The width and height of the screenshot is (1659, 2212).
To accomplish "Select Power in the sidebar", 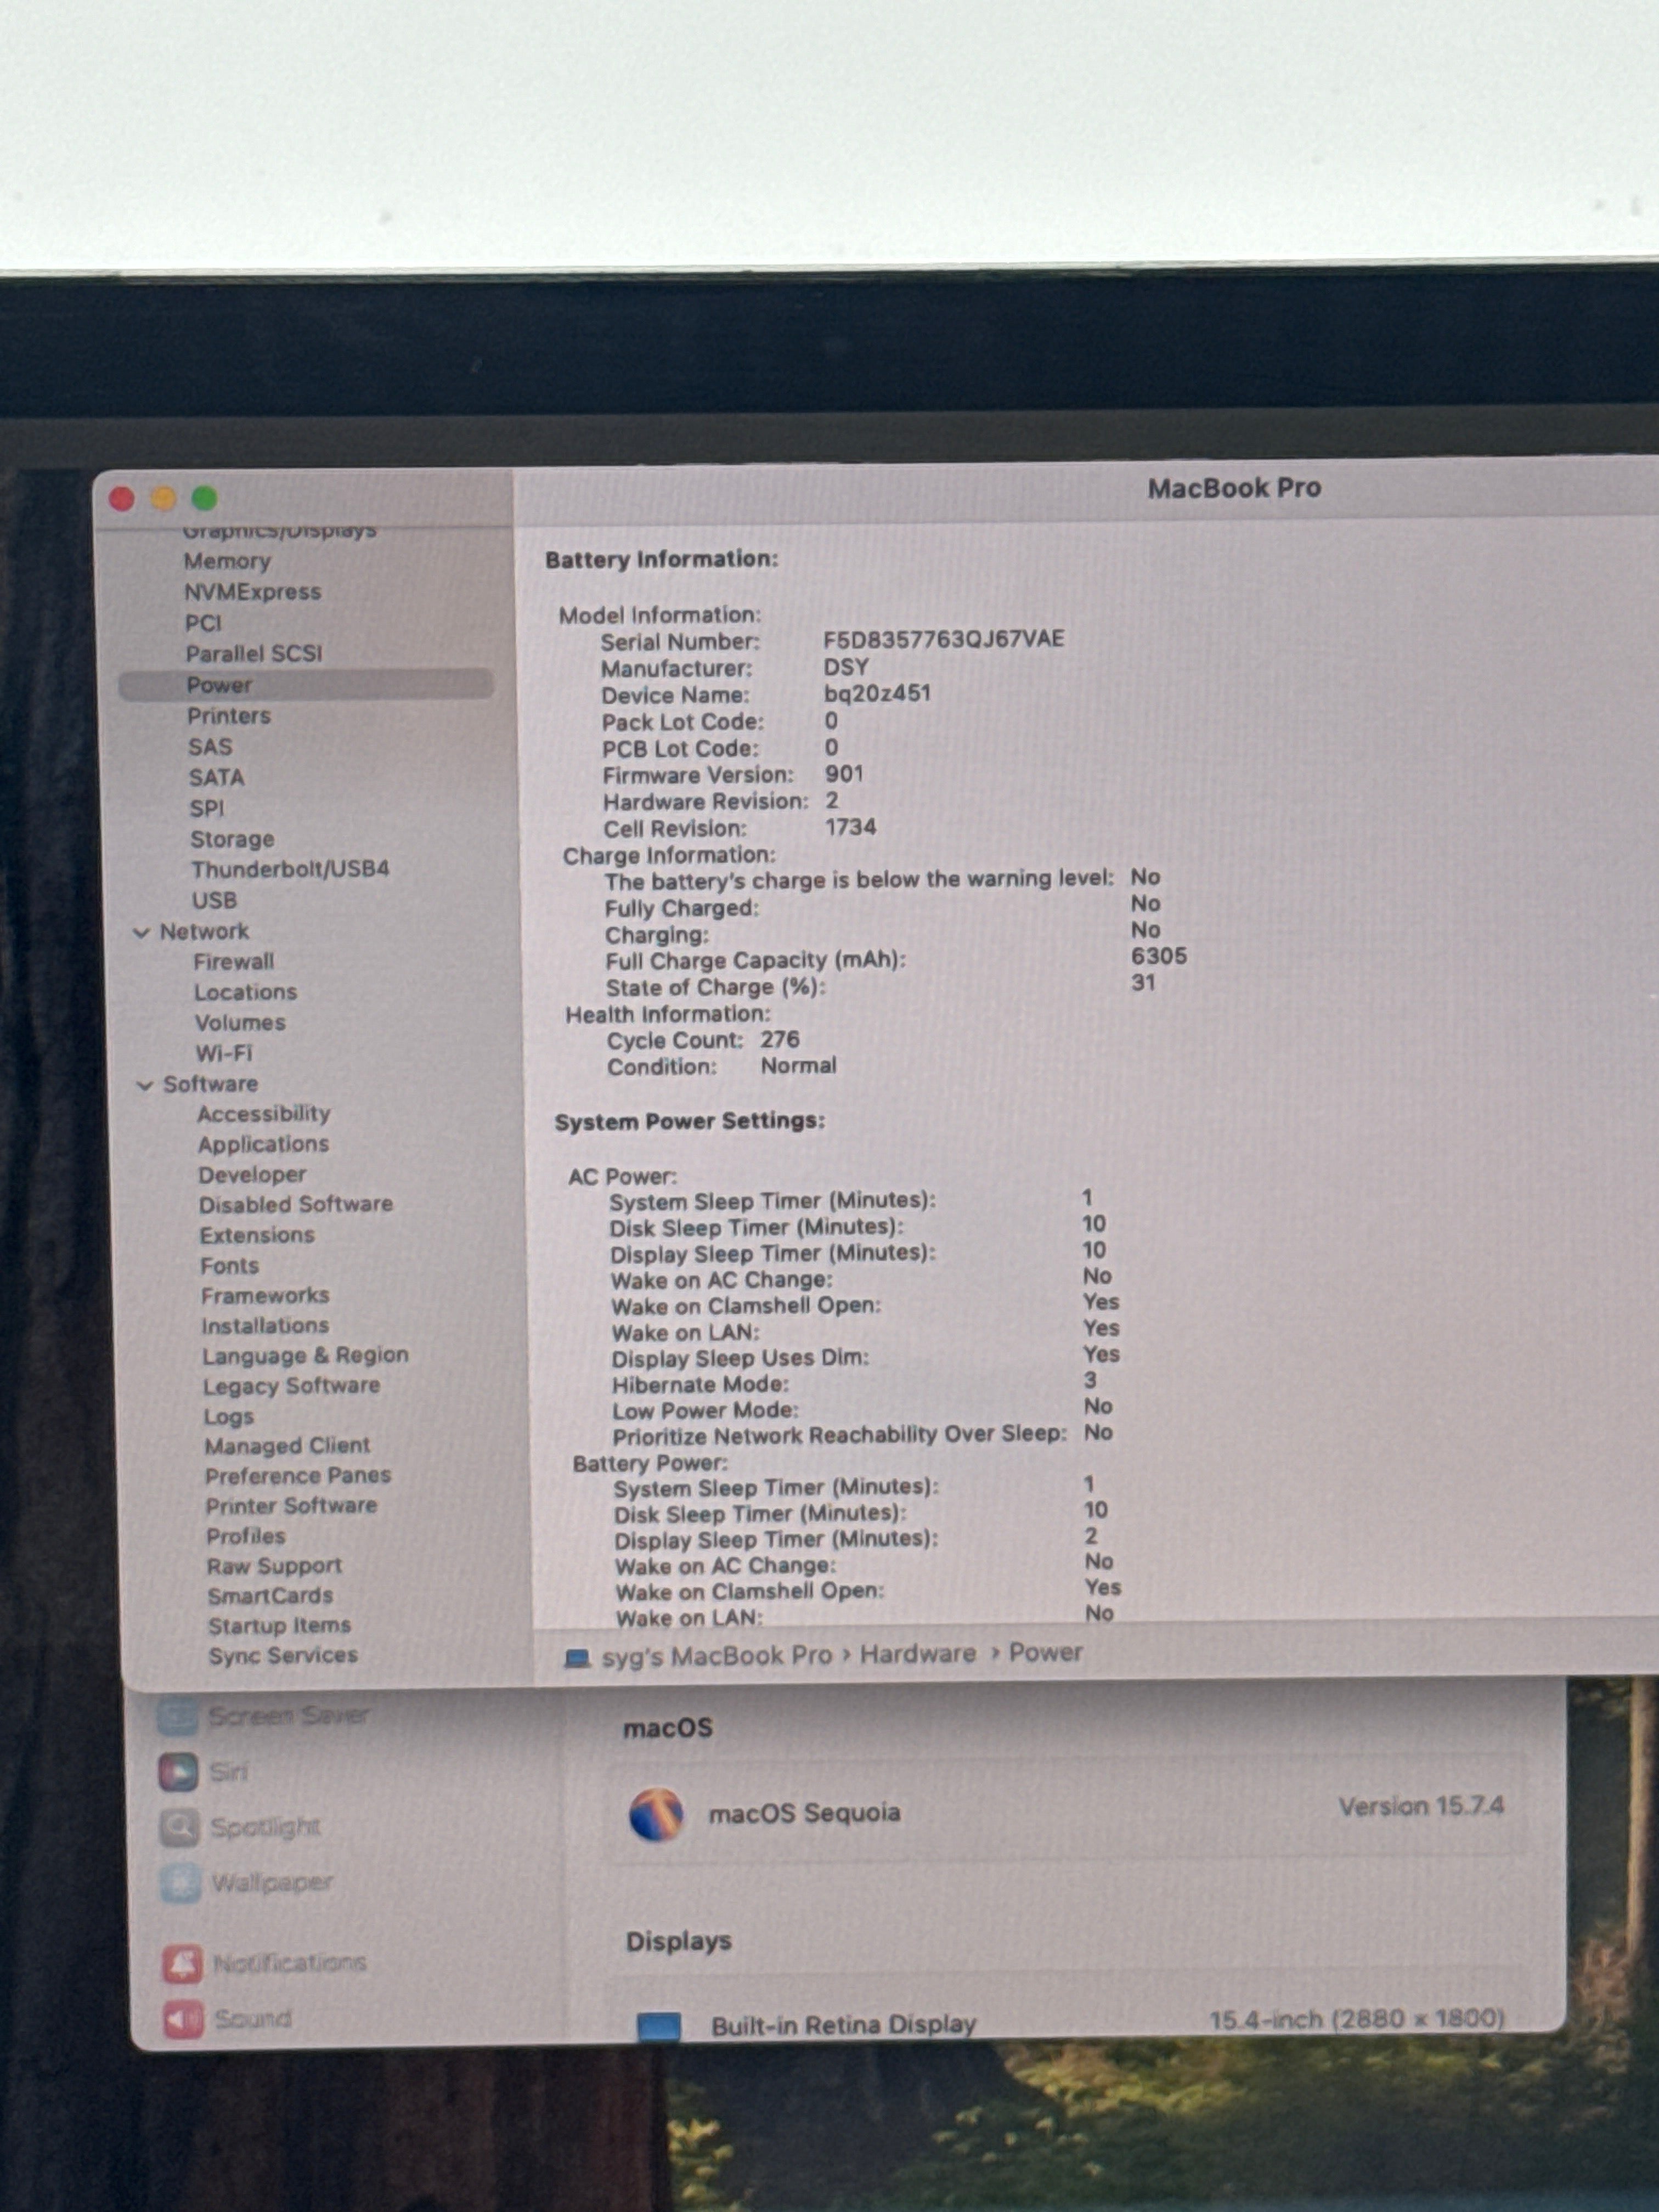I will click(306, 685).
